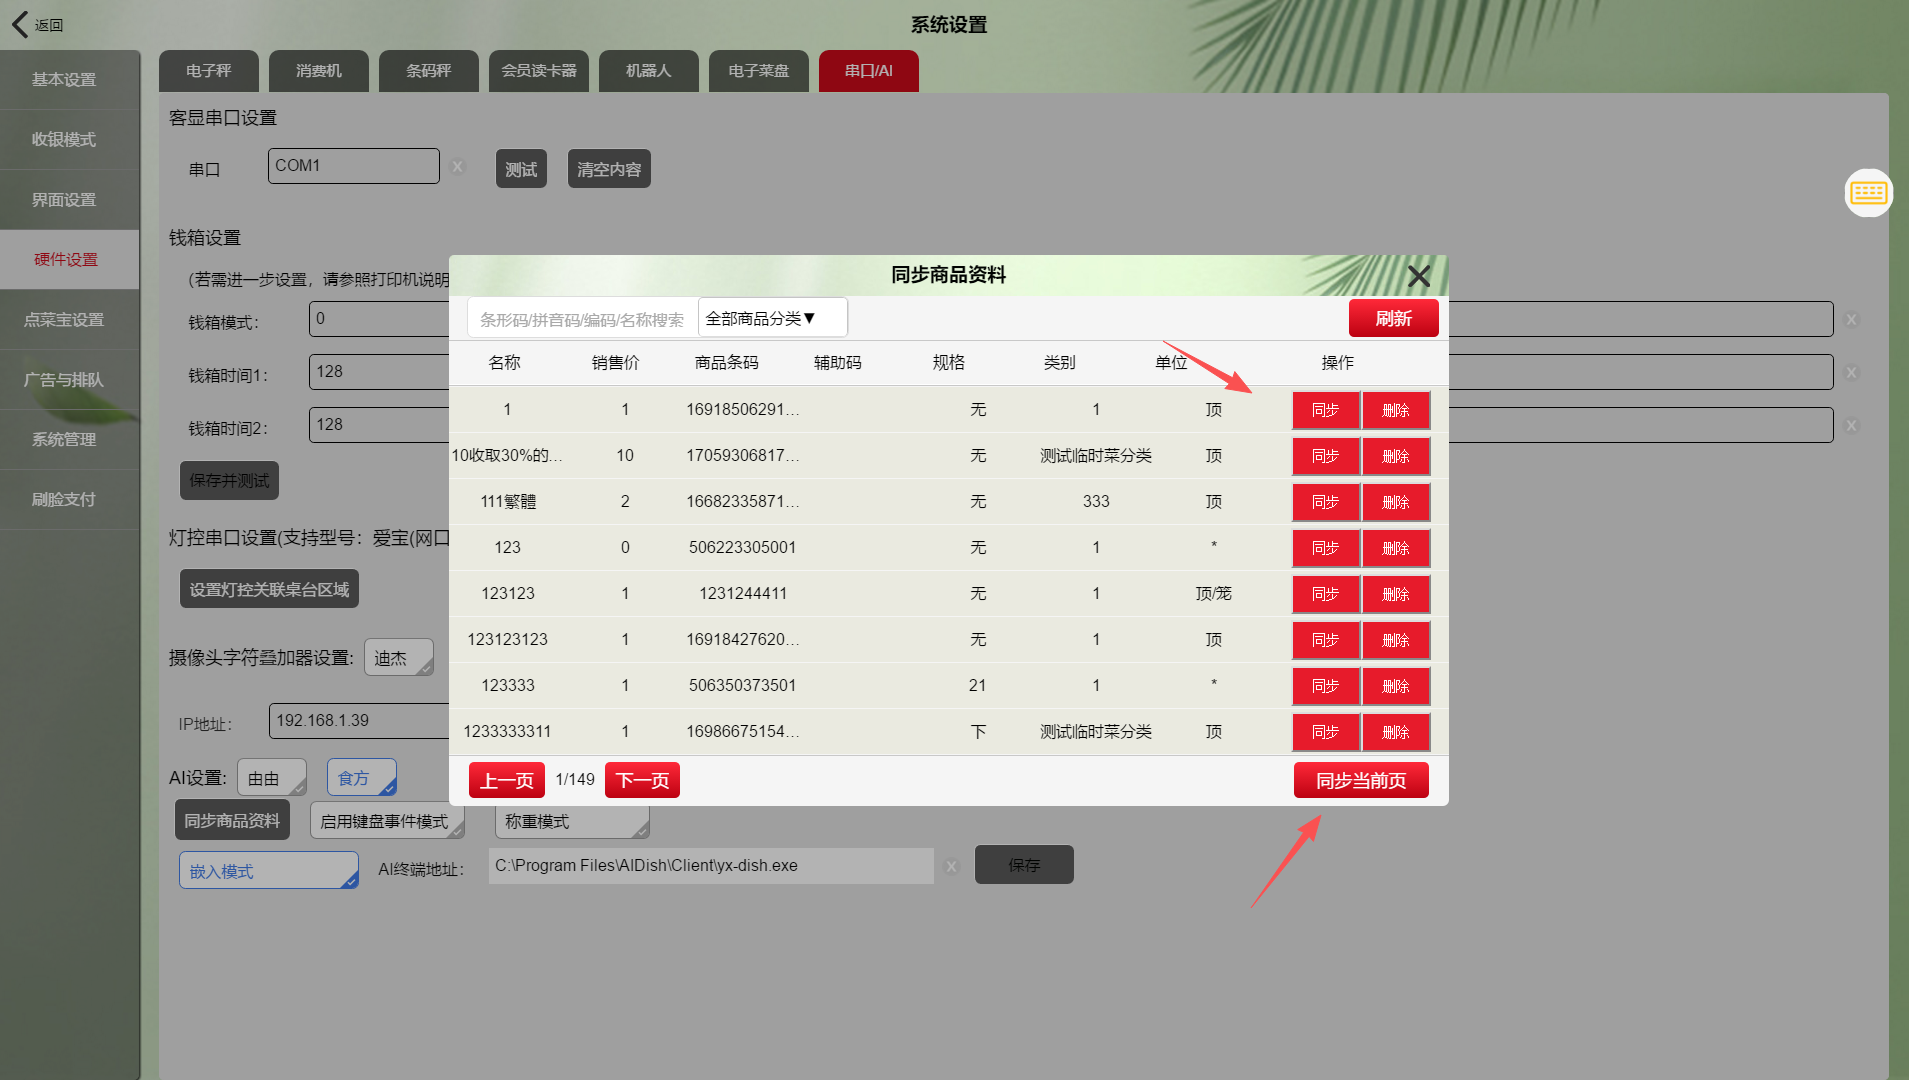
Task: Go to next page with 下一页
Action: [642, 780]
